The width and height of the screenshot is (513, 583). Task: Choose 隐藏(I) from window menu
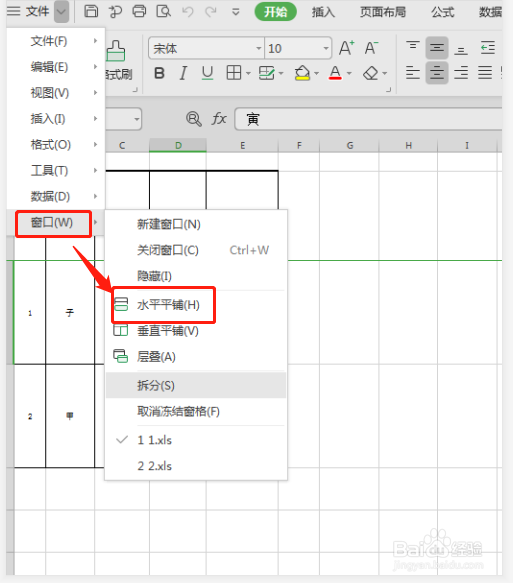click(196, 276)
